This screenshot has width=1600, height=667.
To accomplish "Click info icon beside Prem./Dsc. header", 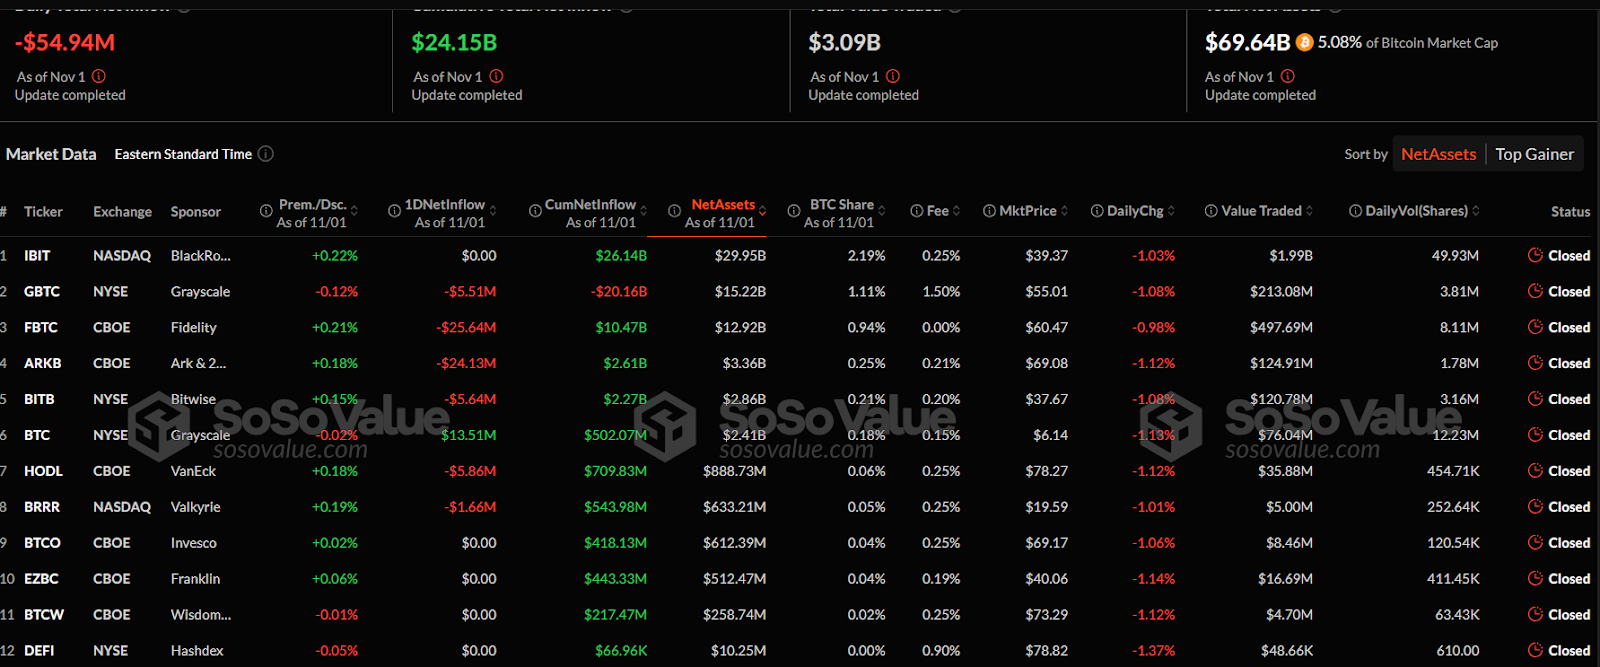I will pyautogui.click(x=266, y=211).
